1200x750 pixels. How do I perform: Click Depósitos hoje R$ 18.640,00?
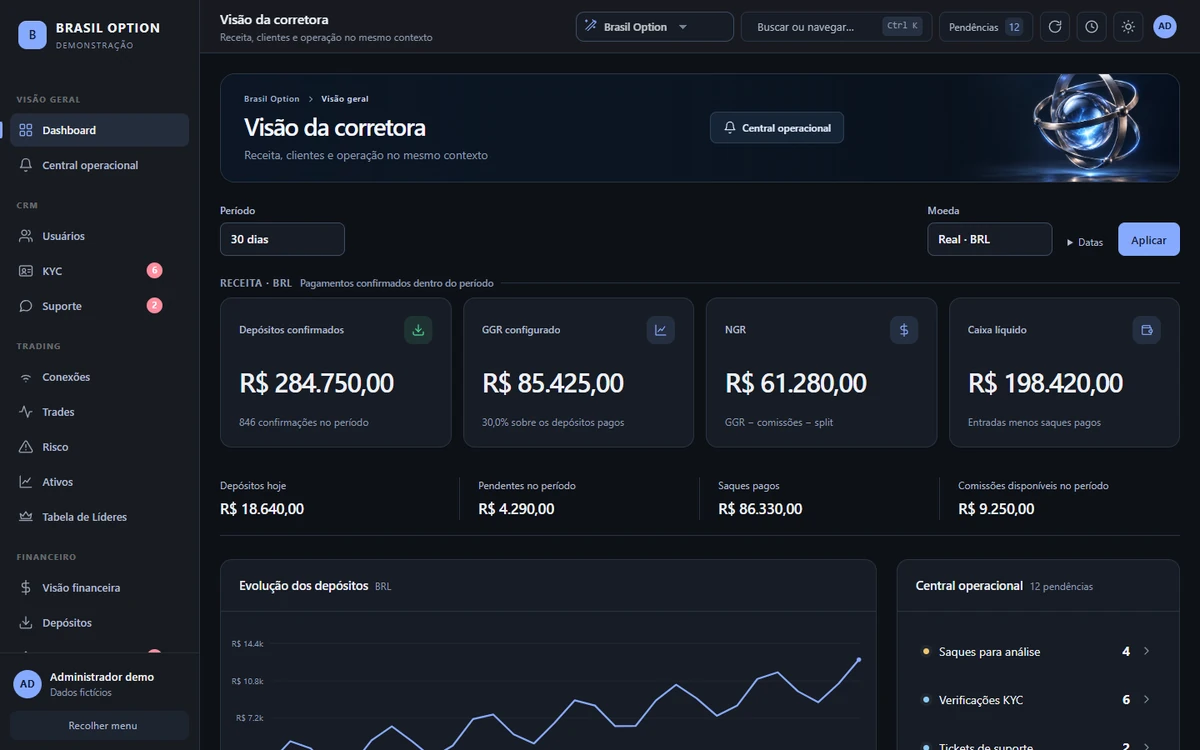pos(262,509)
